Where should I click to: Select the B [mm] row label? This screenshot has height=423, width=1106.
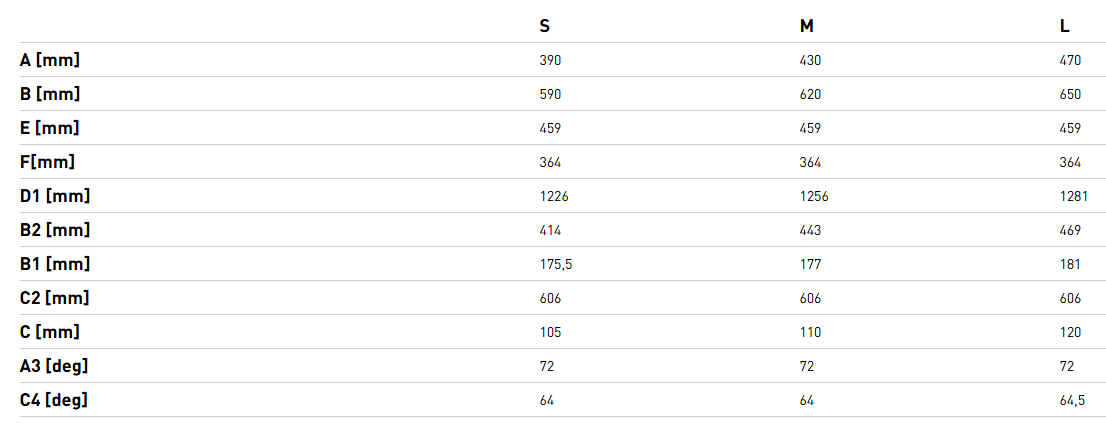49,94
